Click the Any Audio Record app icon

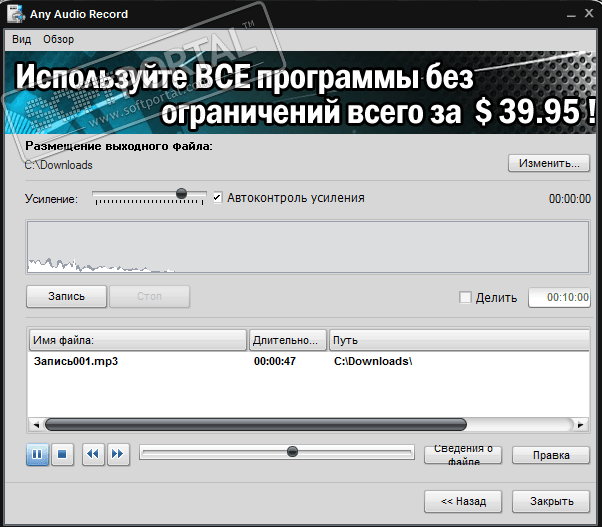point(16,13)
